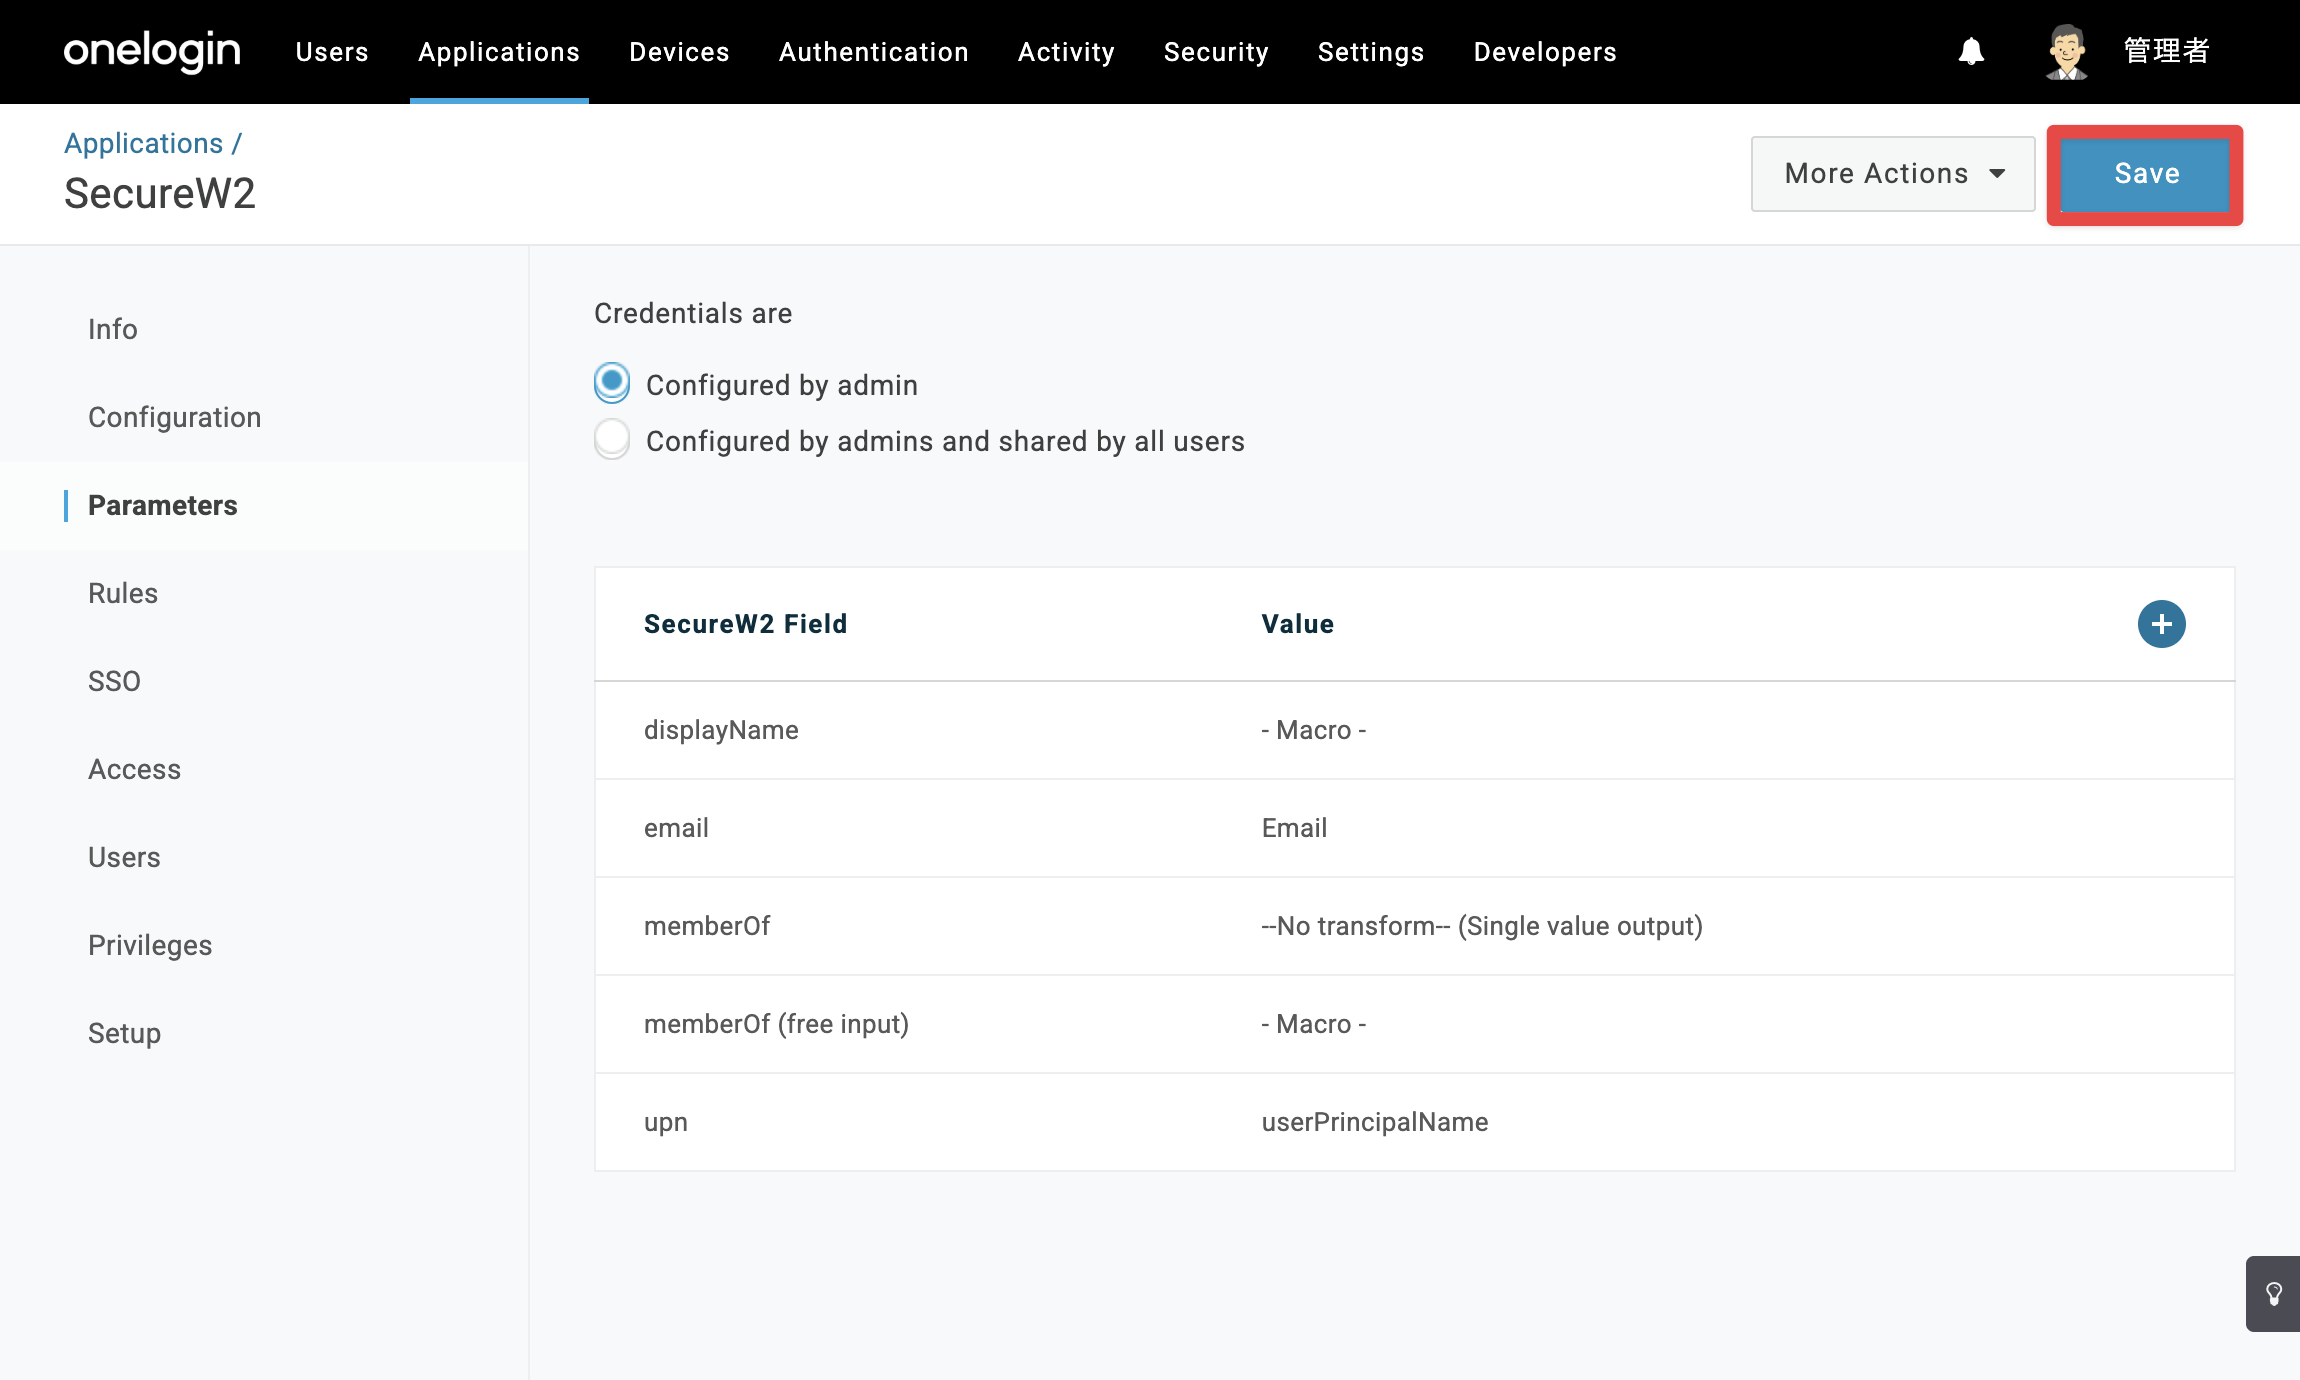The width and height of the screenshot is (2300, 1380).
Task: Go back via Applications breadcrumb link
Action: 144,143
